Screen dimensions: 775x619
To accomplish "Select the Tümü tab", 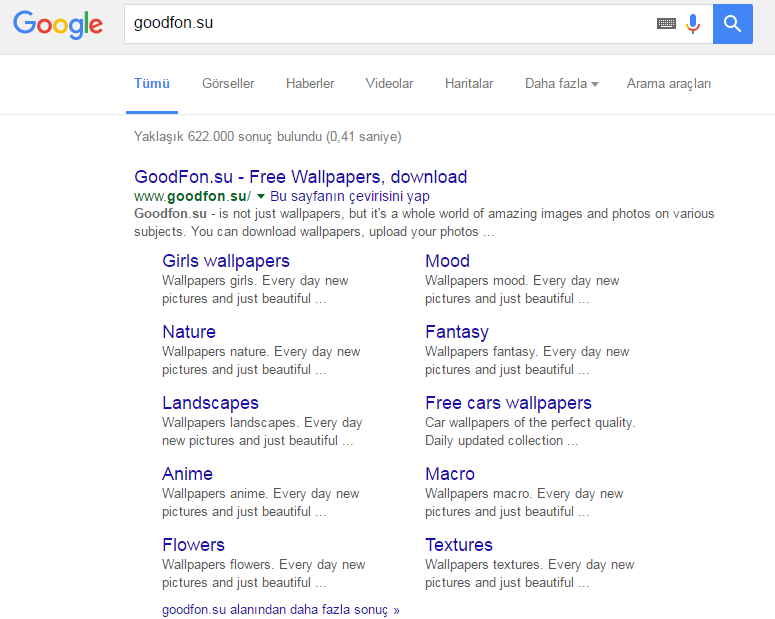I will tap(152, 84).
